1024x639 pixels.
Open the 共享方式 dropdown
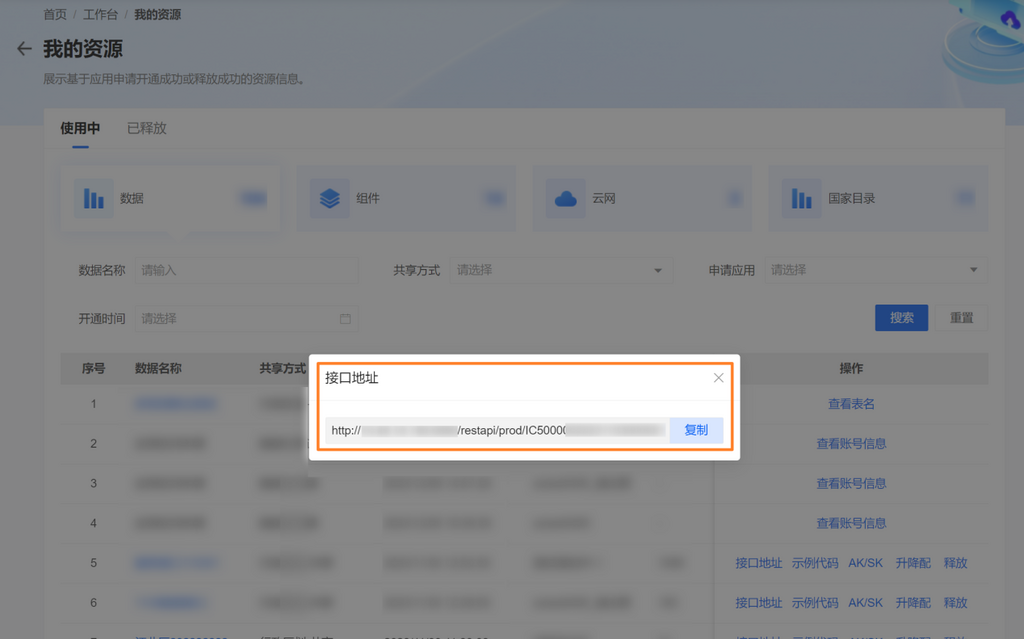click(561, 270)
